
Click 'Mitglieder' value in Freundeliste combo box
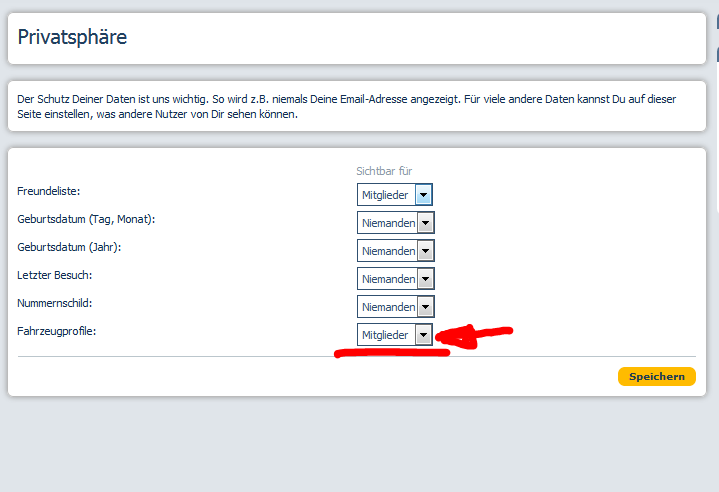point(385,195)
